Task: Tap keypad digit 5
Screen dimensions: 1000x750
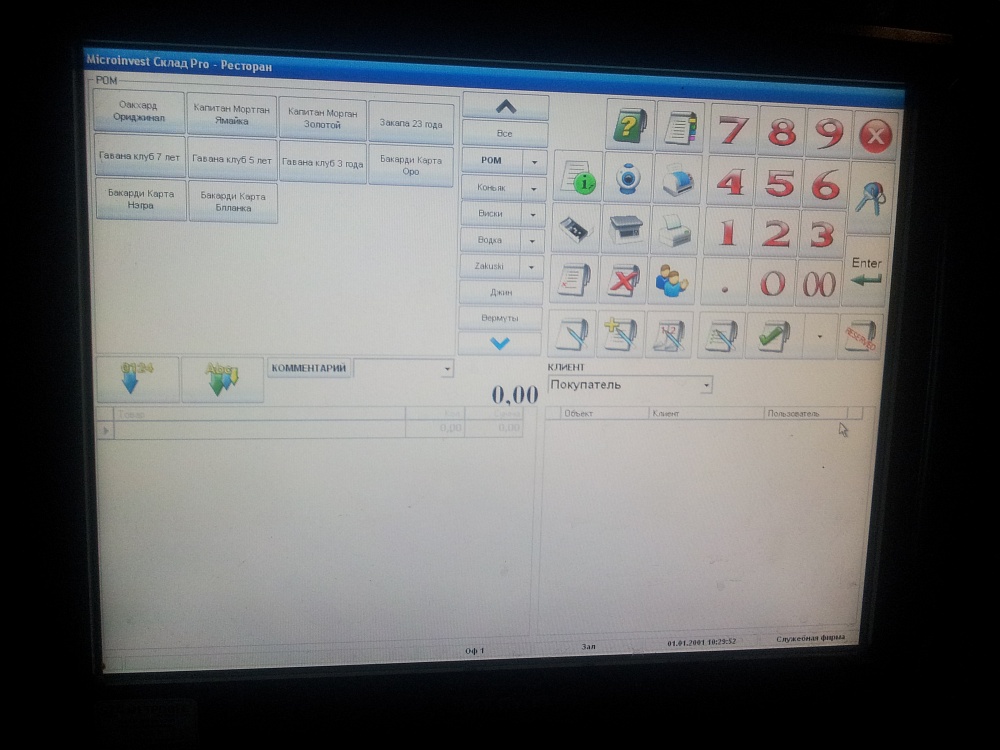Action: point(779,184)
